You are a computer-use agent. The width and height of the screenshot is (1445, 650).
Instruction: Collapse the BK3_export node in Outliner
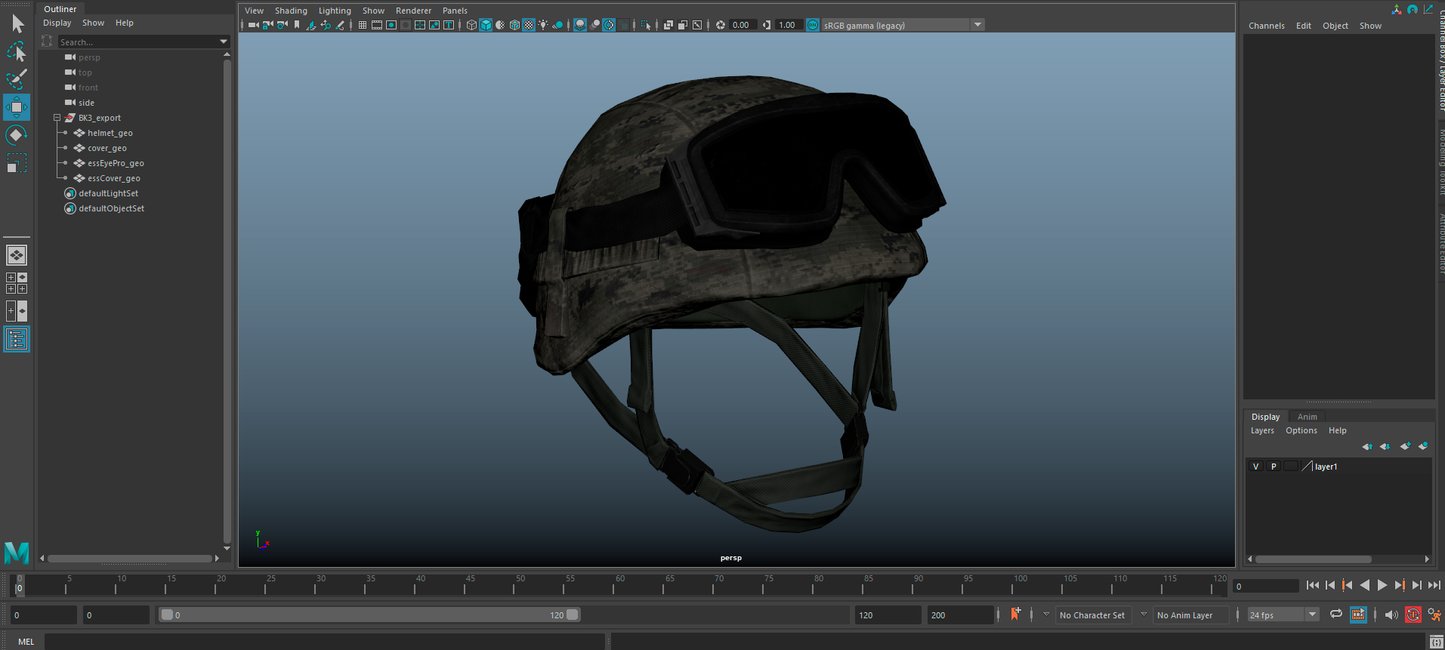point(58,117)
